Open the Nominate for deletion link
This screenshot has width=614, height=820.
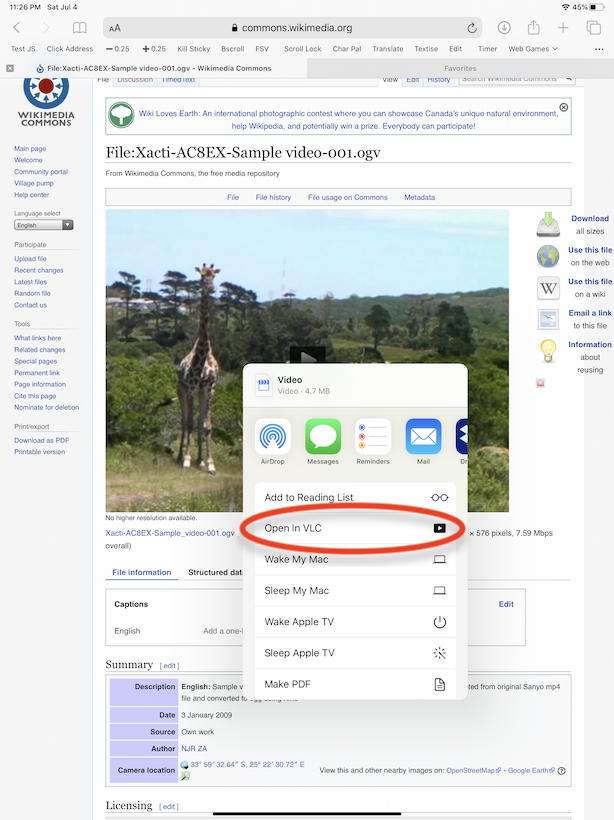click(x=47, y=407)
